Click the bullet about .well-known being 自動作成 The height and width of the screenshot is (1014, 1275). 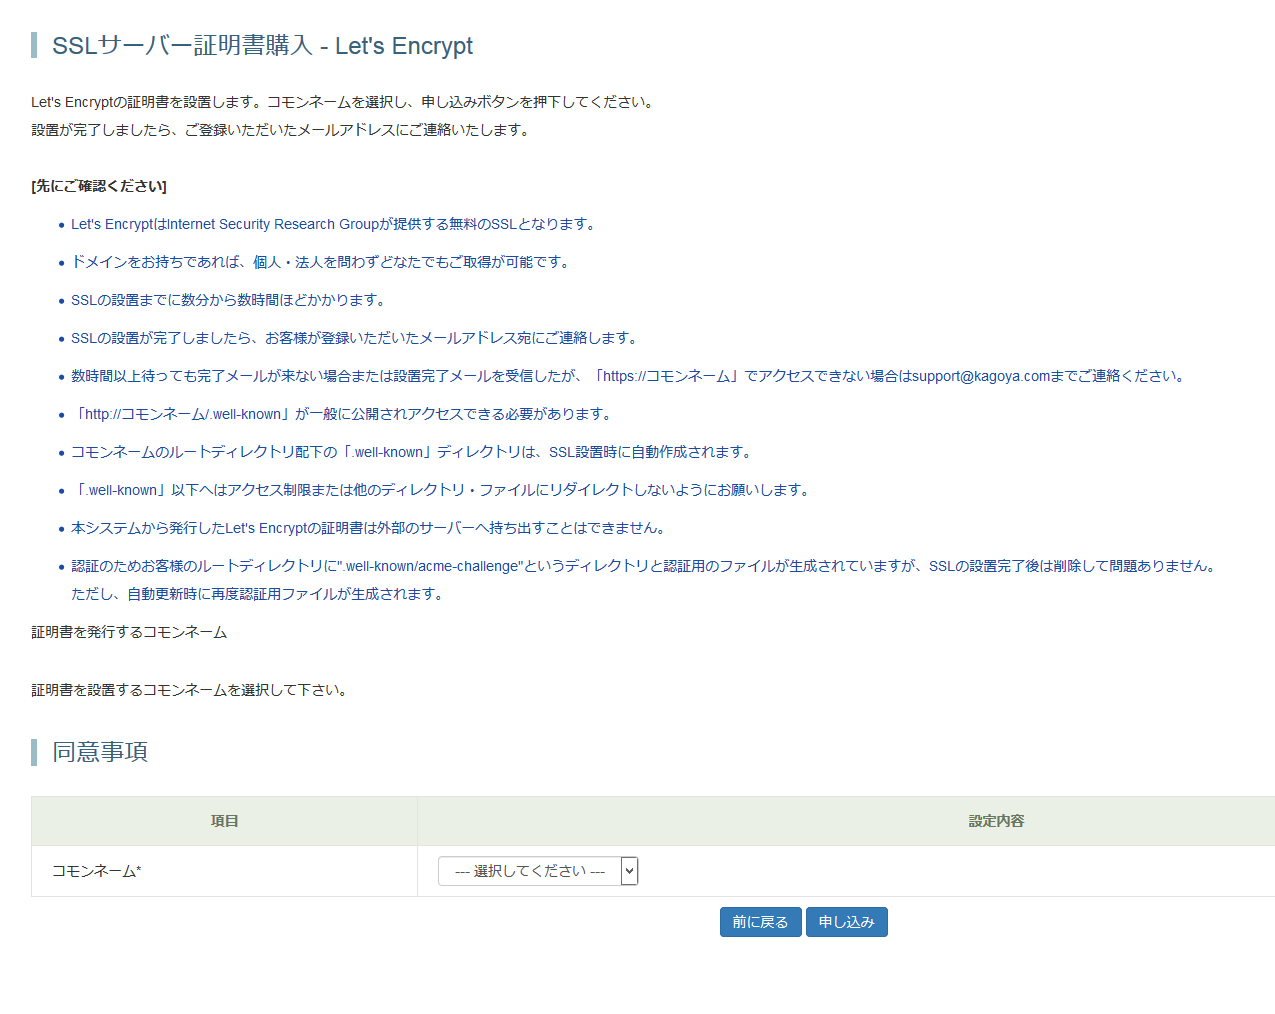(x=413, y=452)
